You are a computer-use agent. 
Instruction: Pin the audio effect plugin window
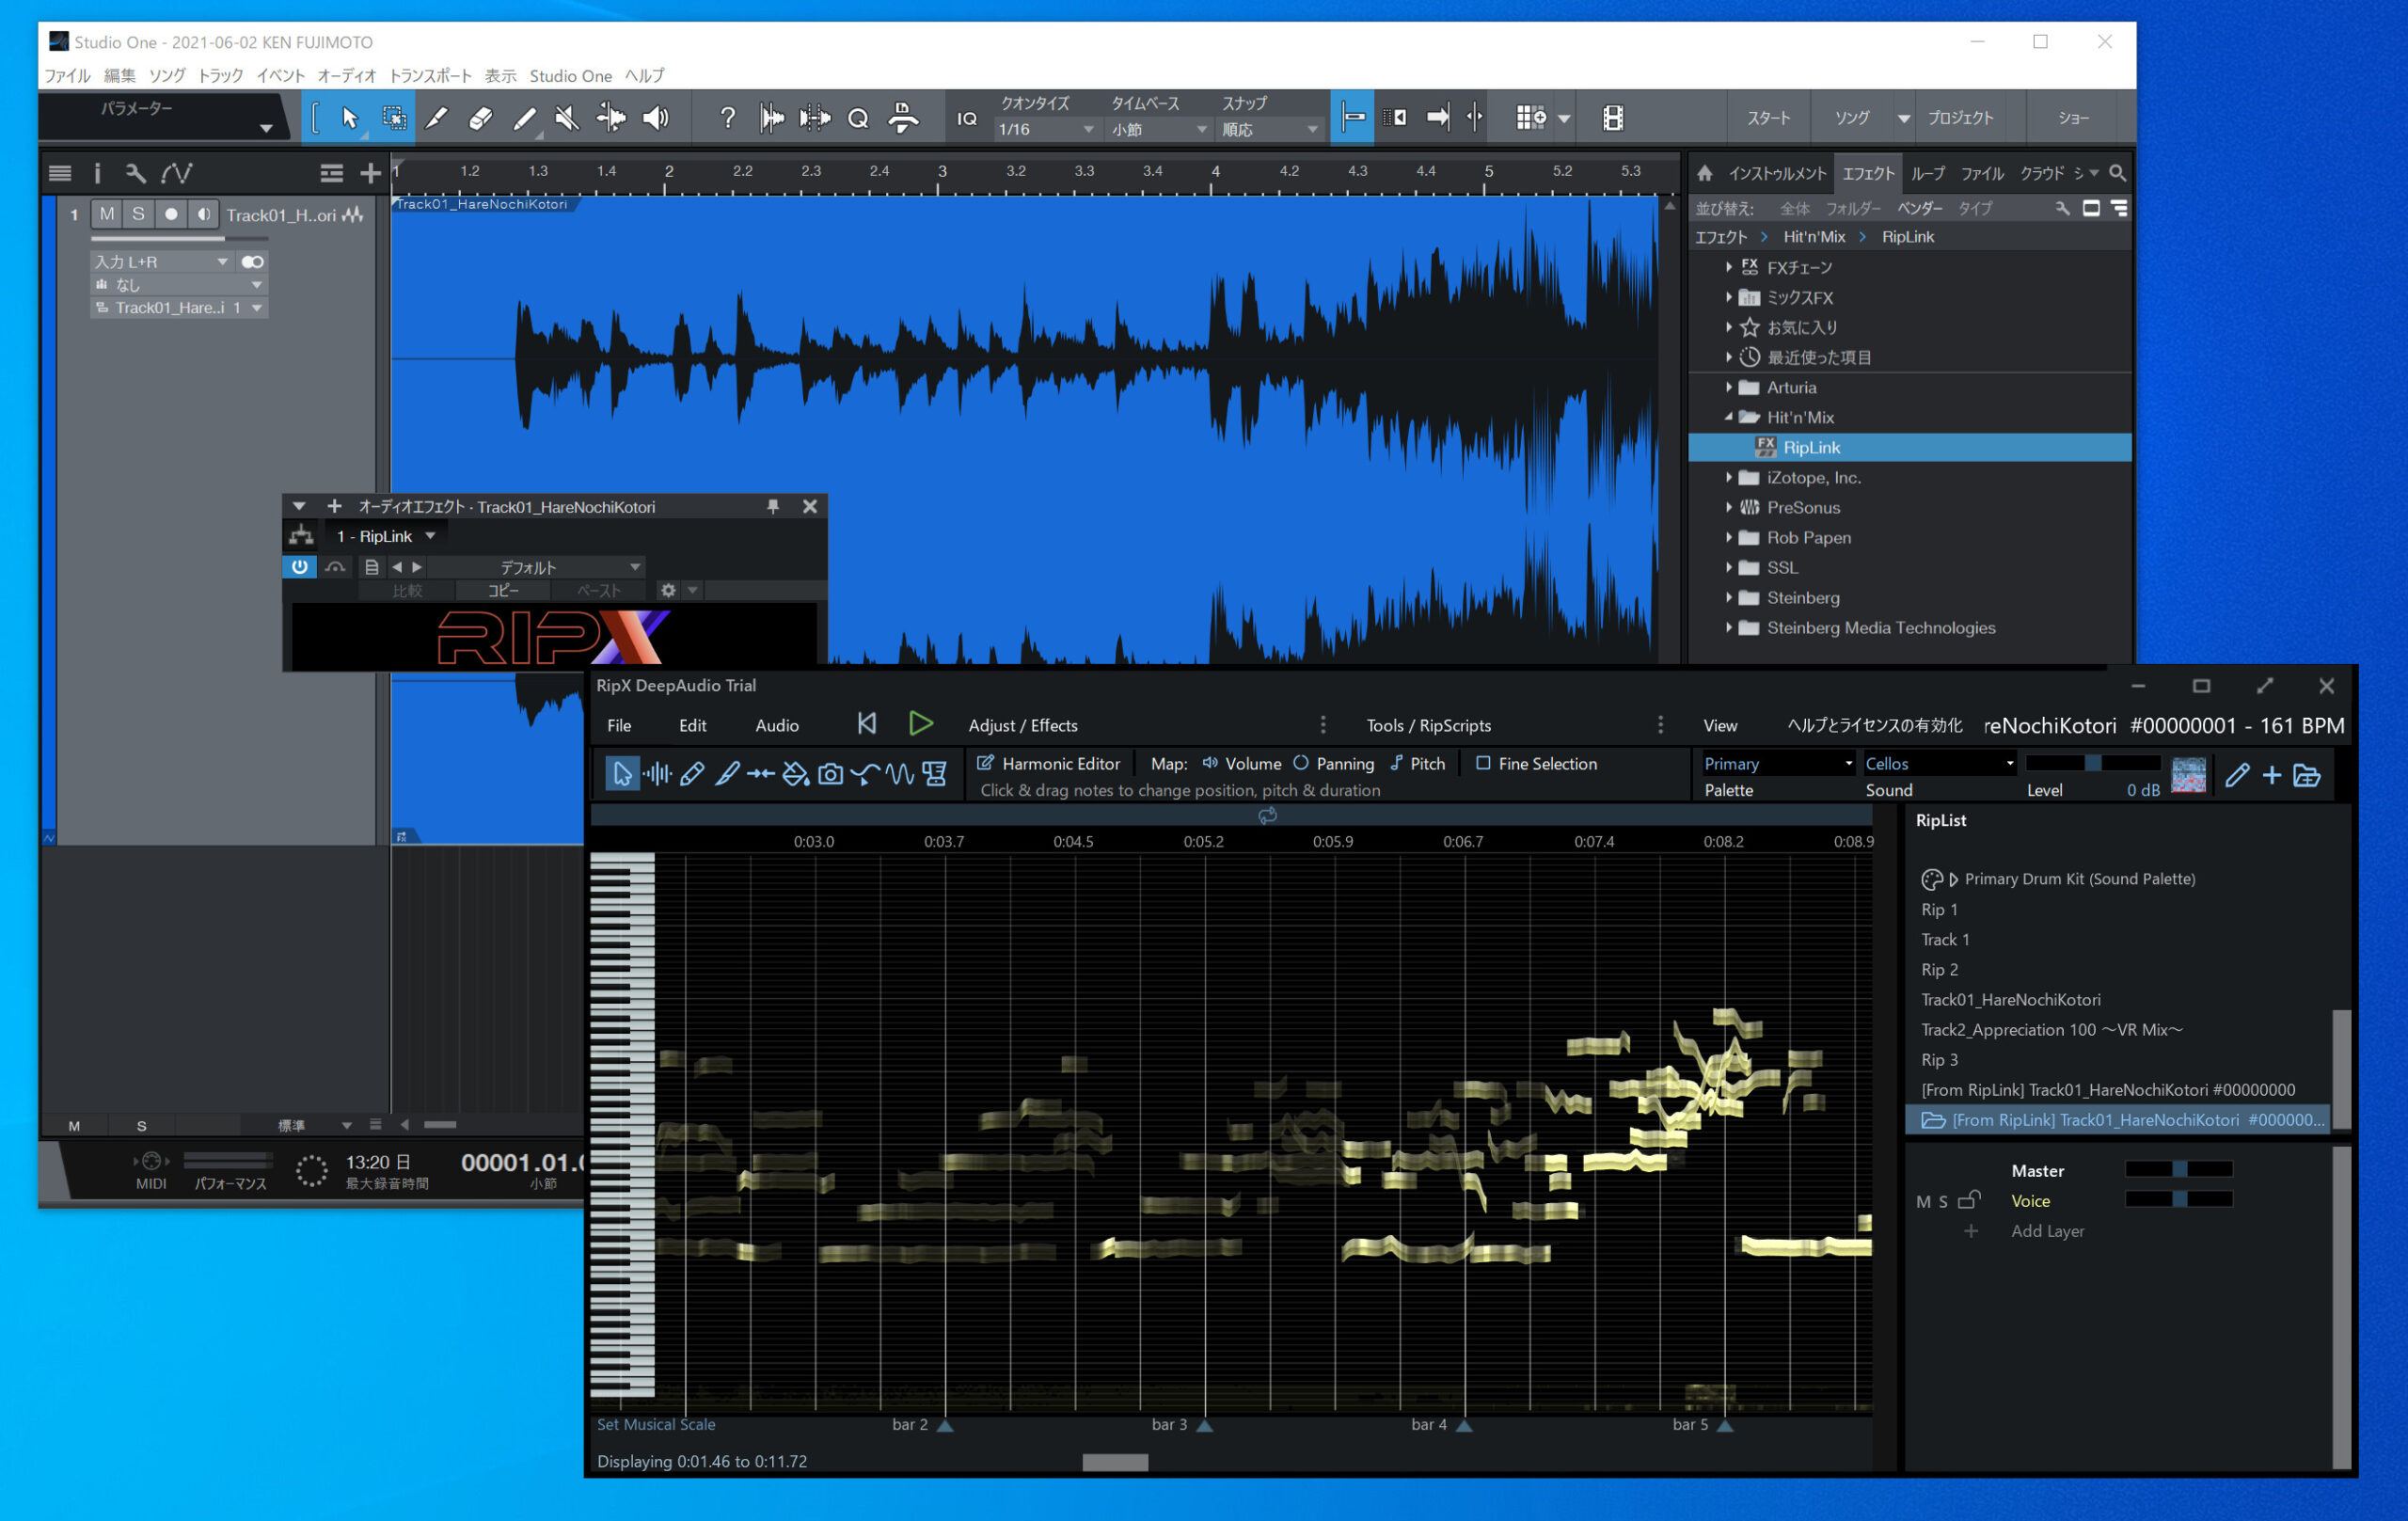pyautogui.click(x=773, y=507)
